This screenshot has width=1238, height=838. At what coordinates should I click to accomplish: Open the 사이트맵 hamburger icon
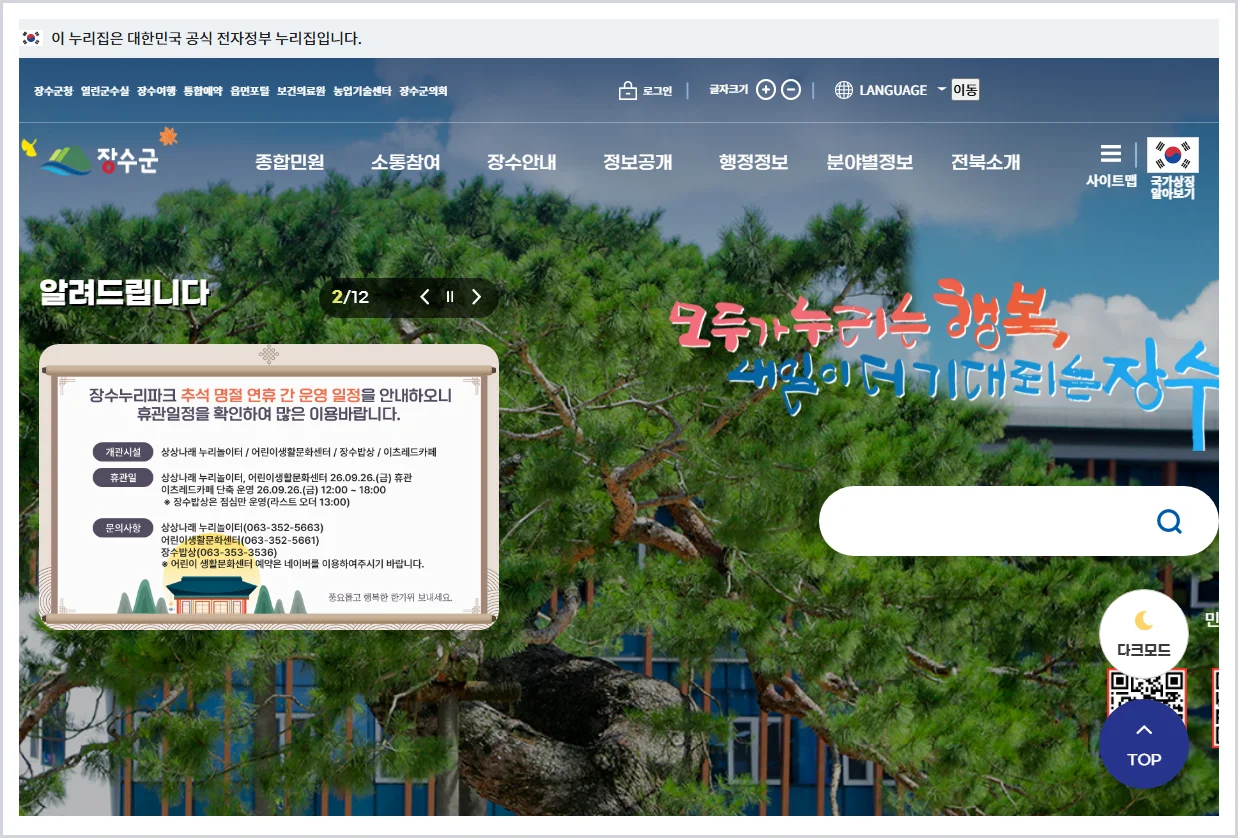[x=1111, y=155]
